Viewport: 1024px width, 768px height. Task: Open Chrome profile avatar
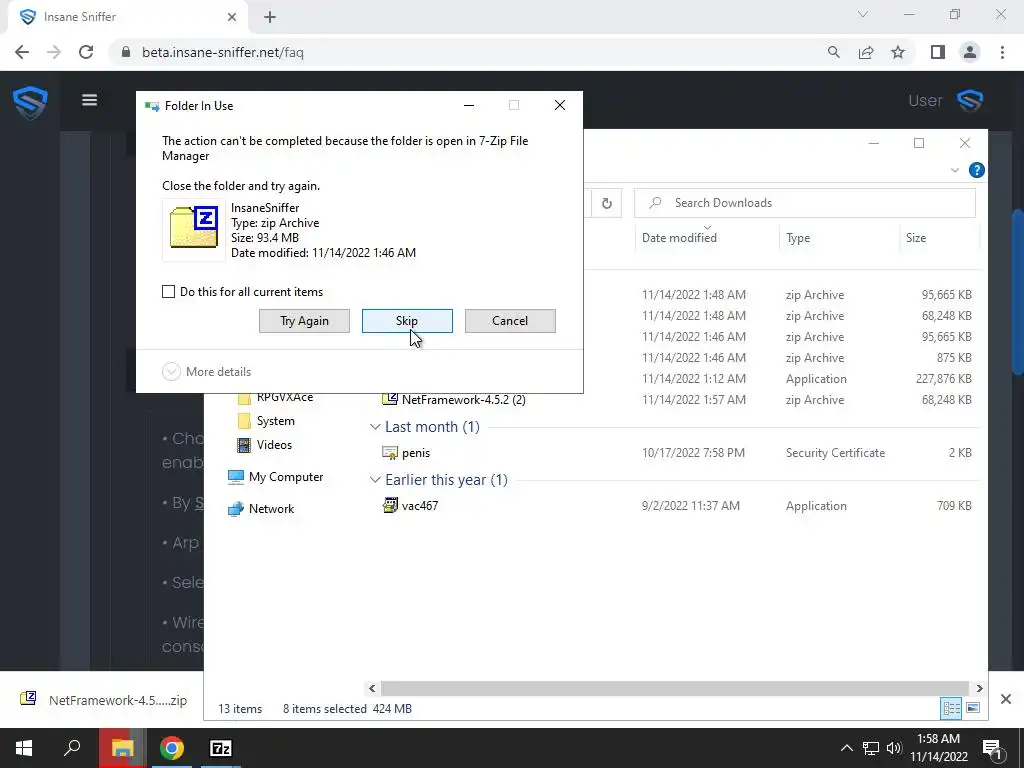970,52
